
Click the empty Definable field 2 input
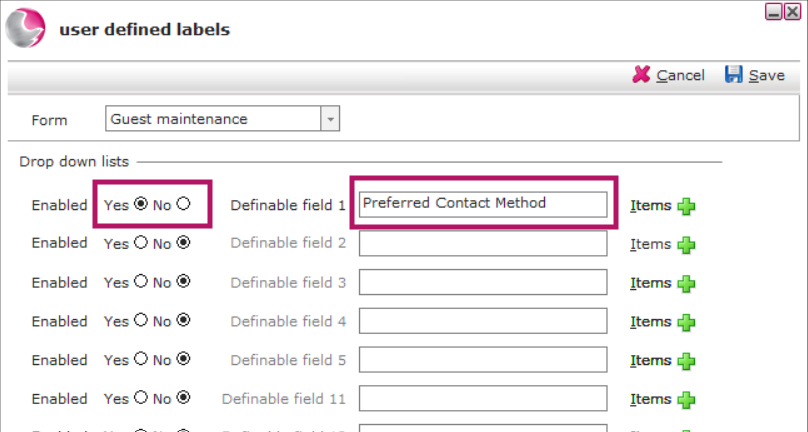click(483, 243)
